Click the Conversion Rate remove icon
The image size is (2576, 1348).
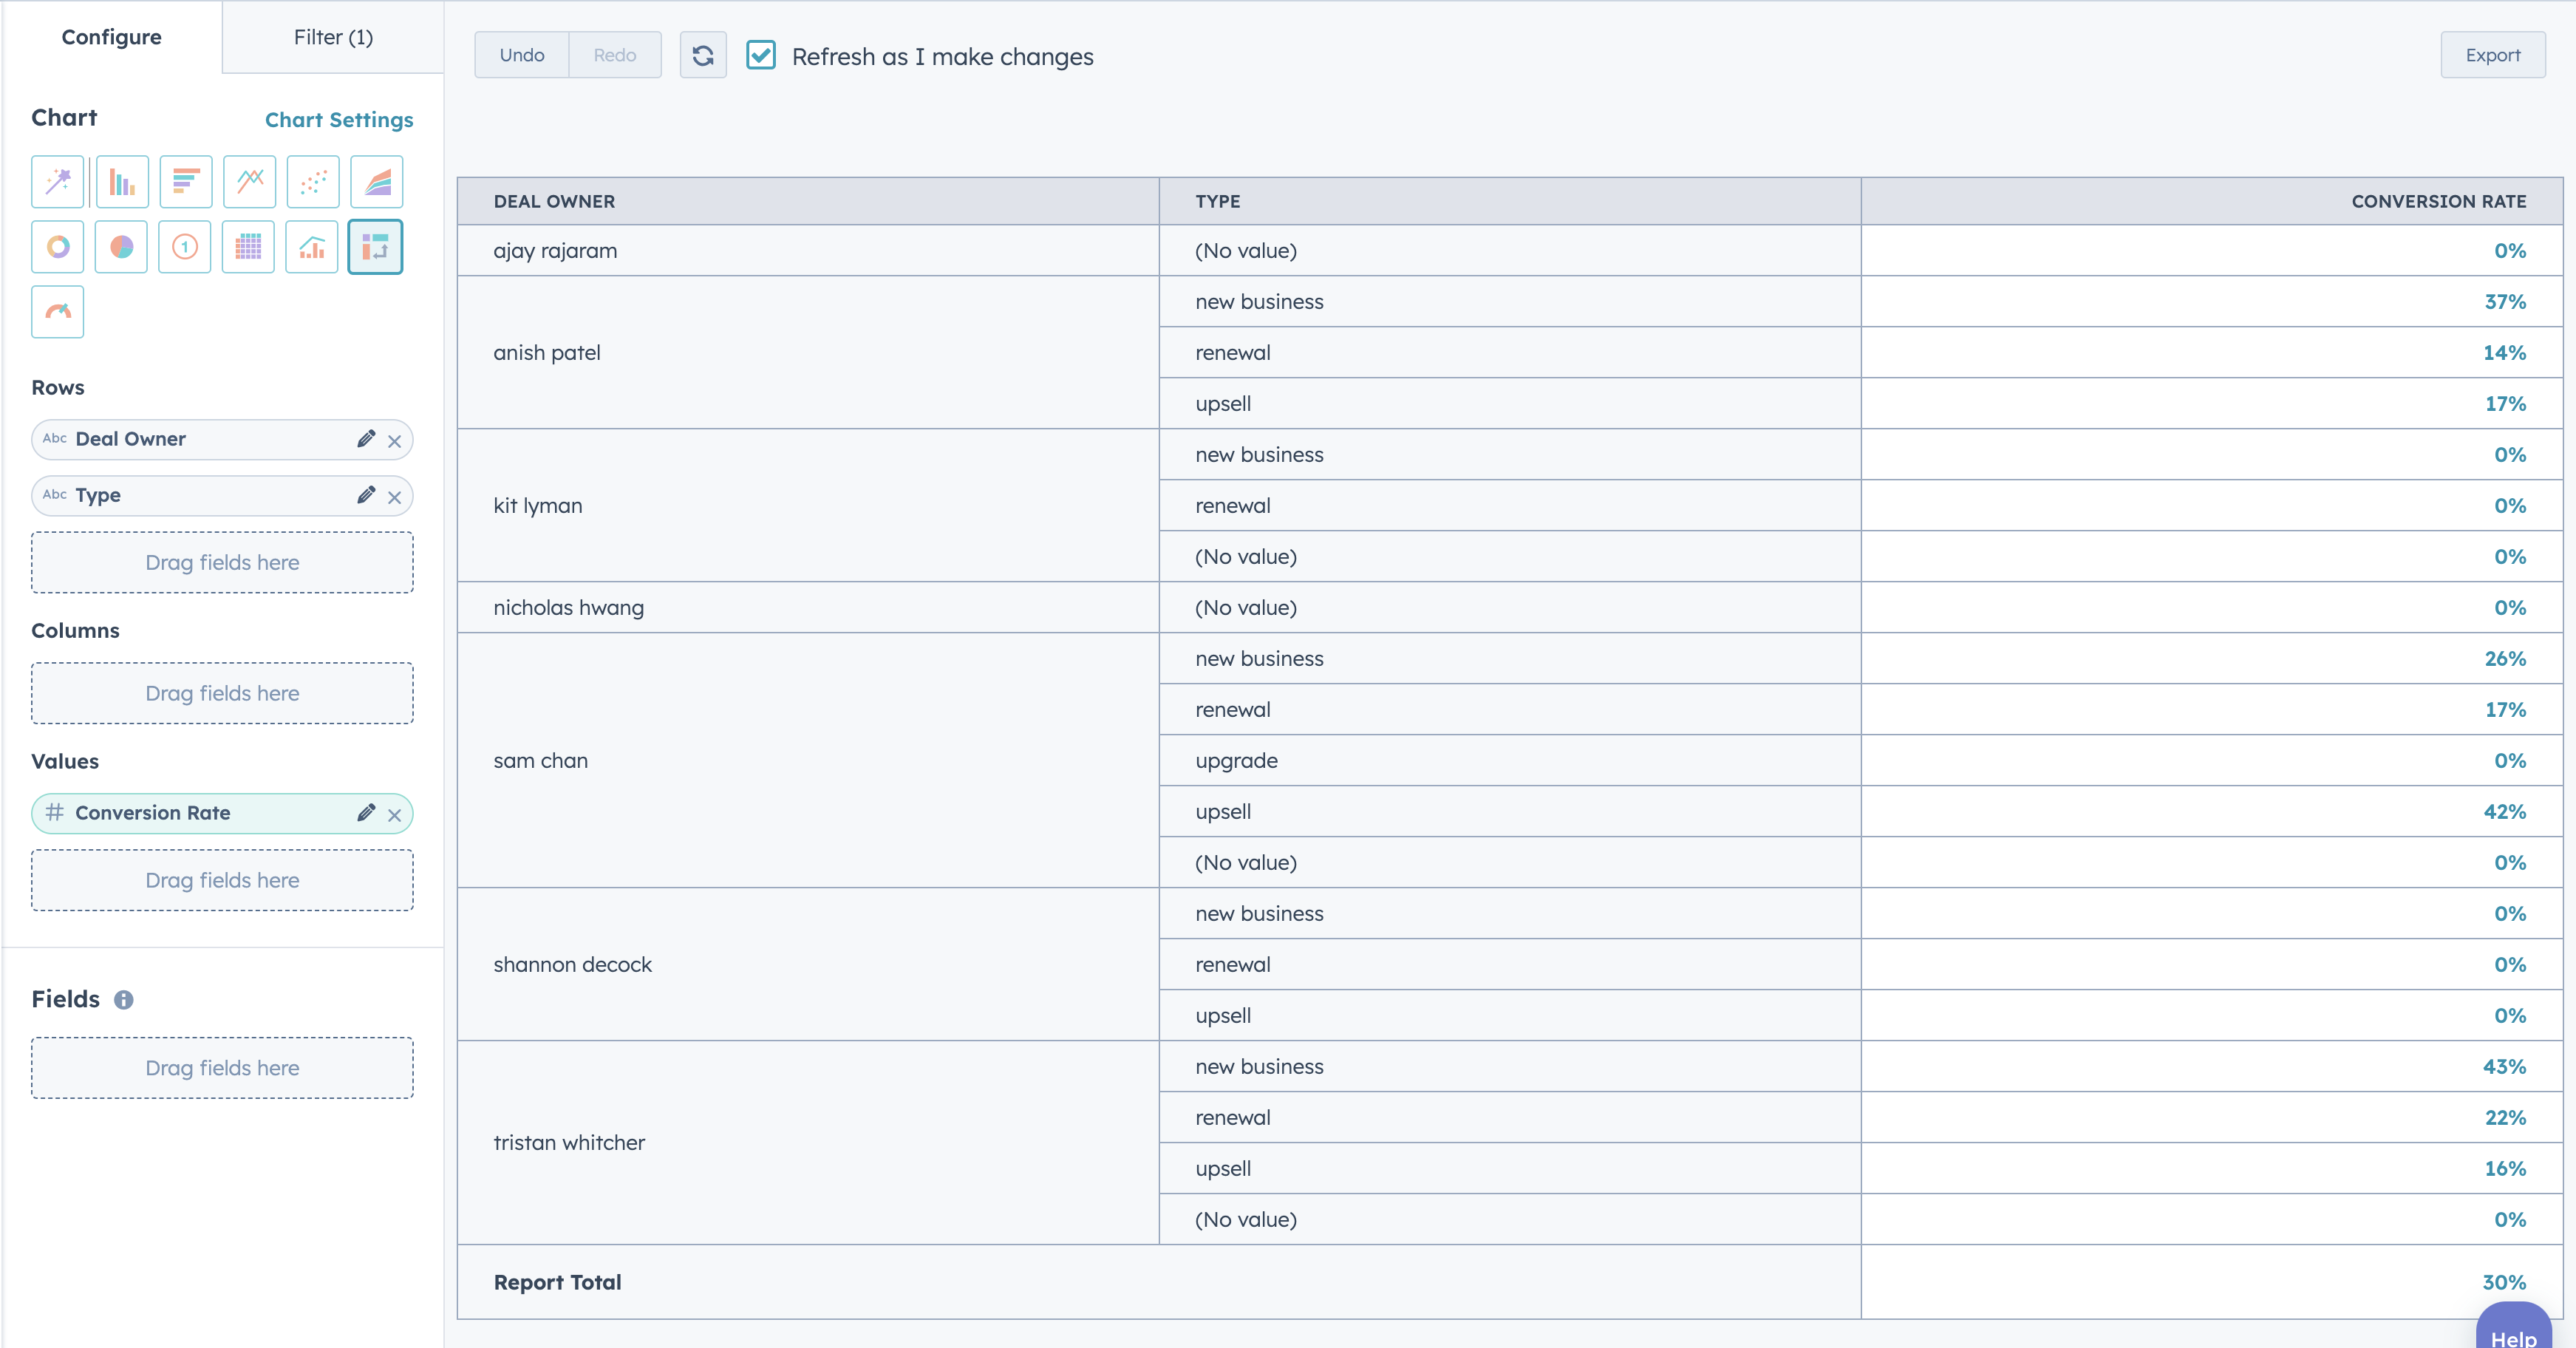tap(394, 813)
